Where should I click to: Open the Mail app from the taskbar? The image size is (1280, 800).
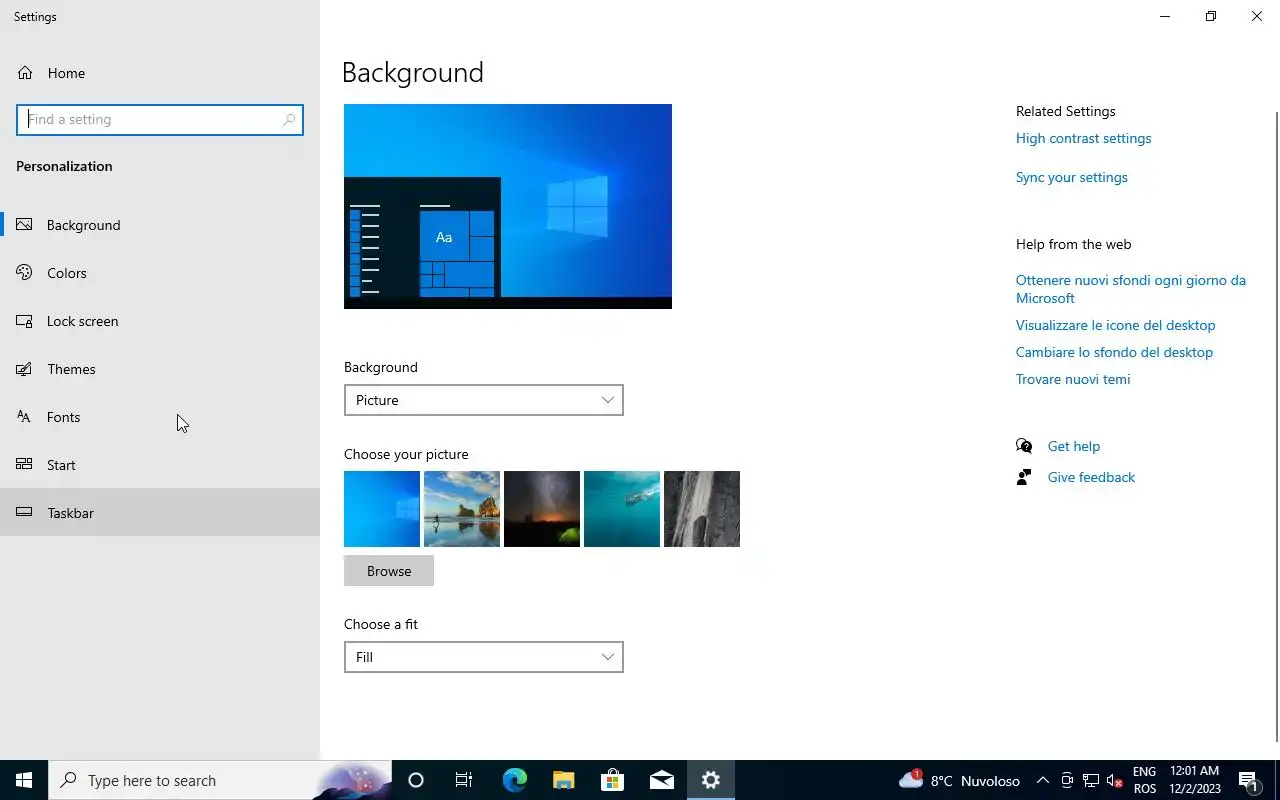pos(661,780)
